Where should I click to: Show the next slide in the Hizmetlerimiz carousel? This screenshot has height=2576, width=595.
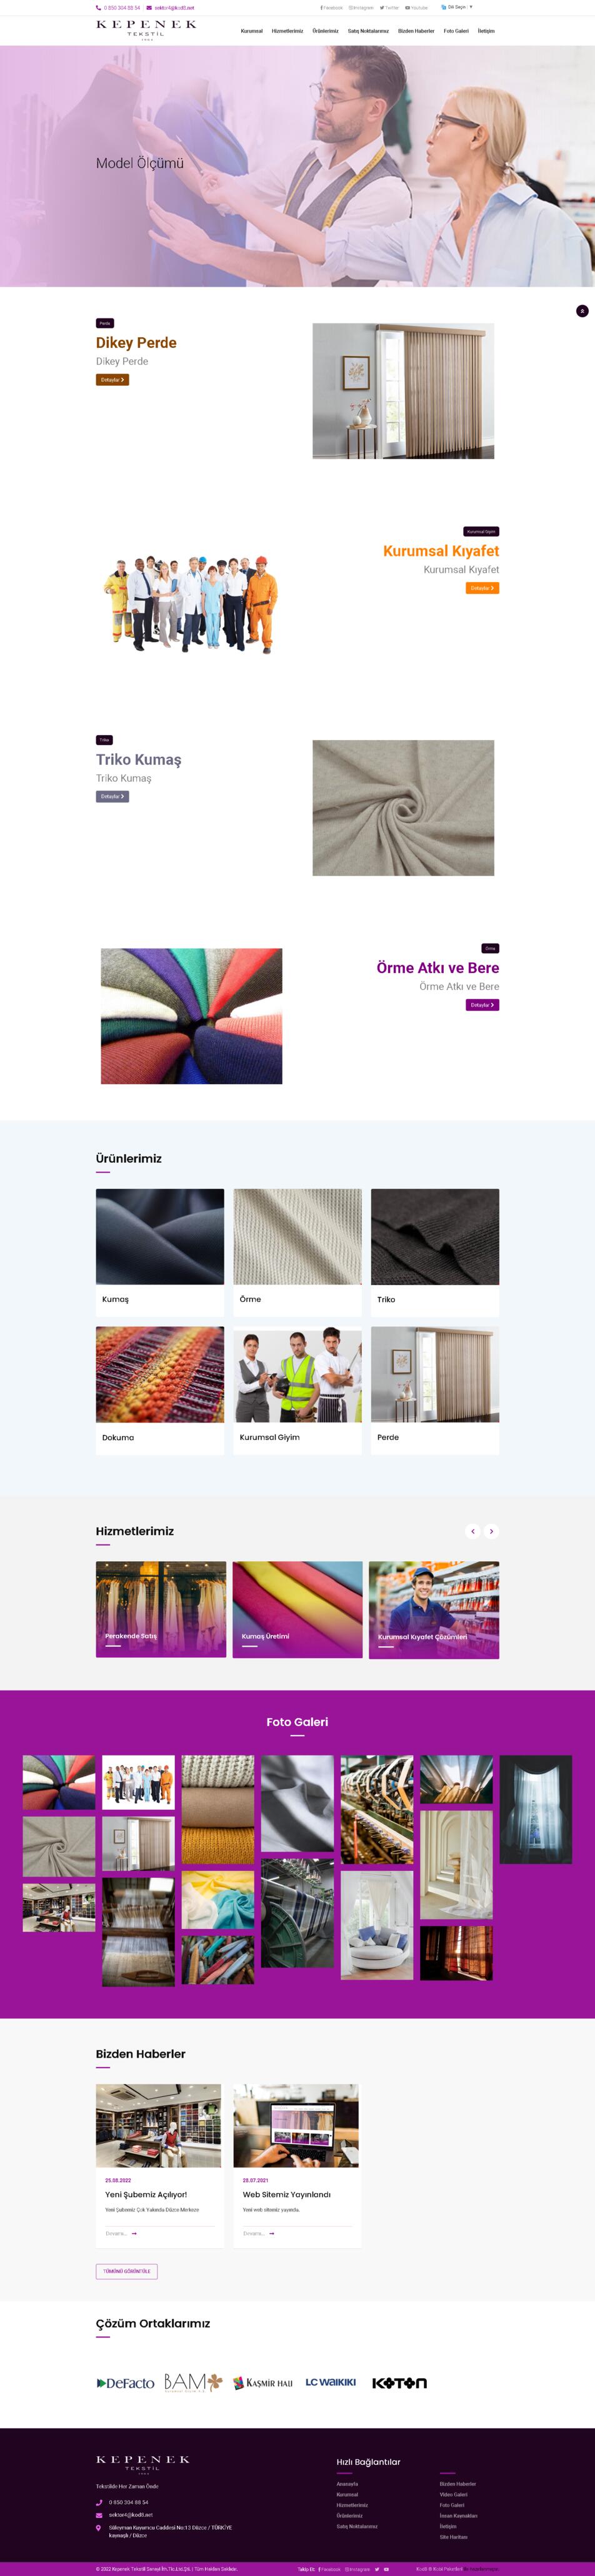pyautogui.click(x=491, y=1531)
